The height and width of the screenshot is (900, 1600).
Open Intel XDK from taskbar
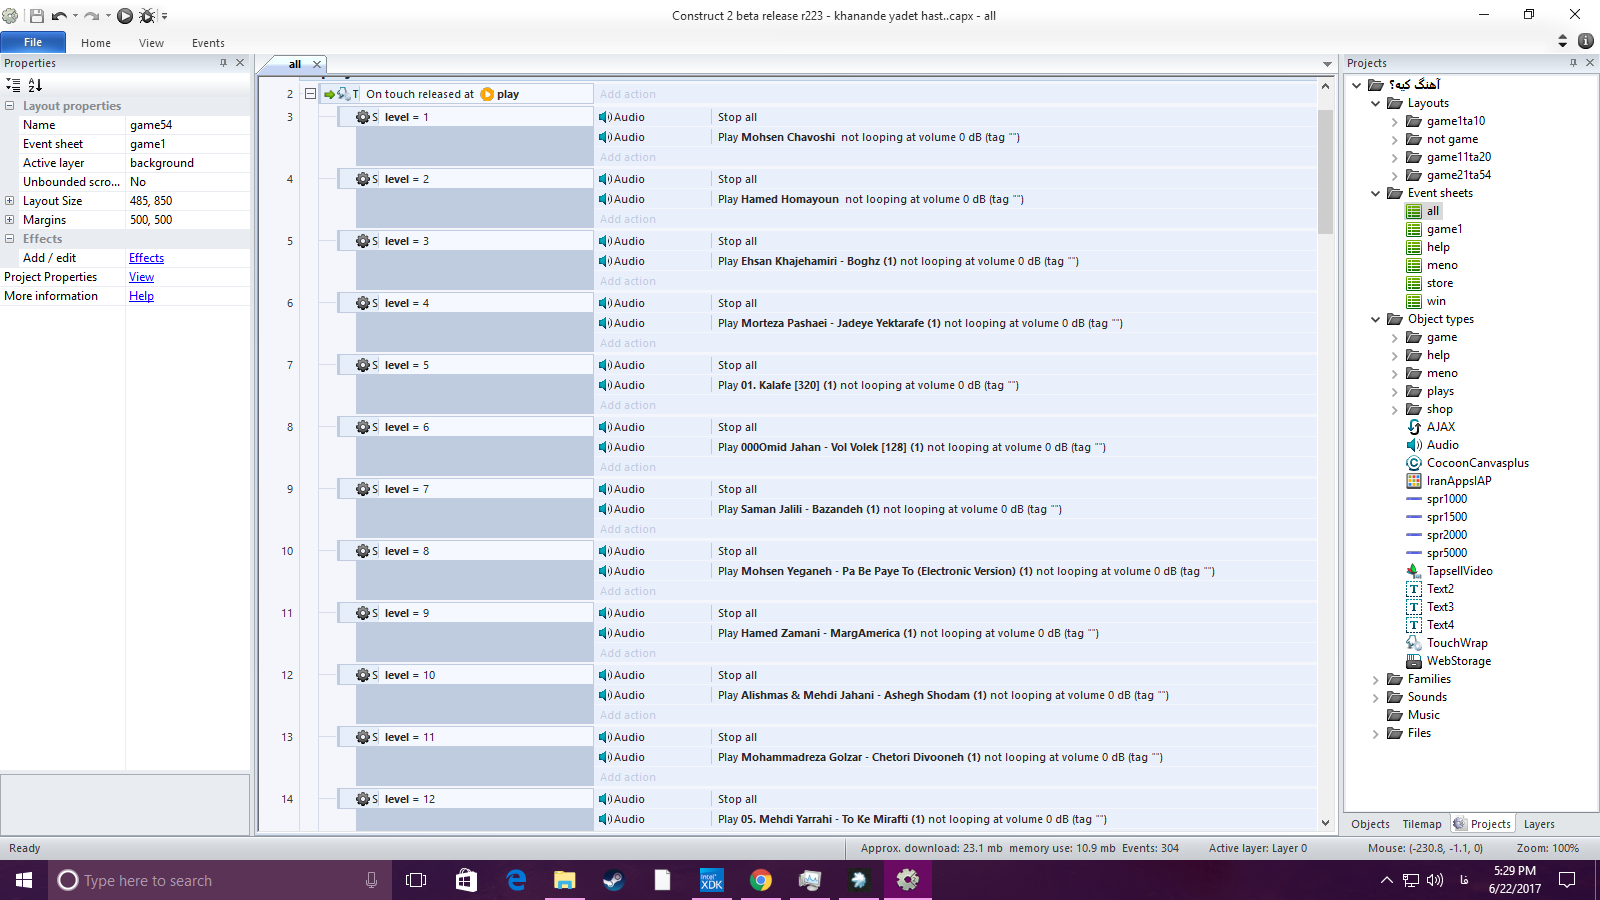711,880
